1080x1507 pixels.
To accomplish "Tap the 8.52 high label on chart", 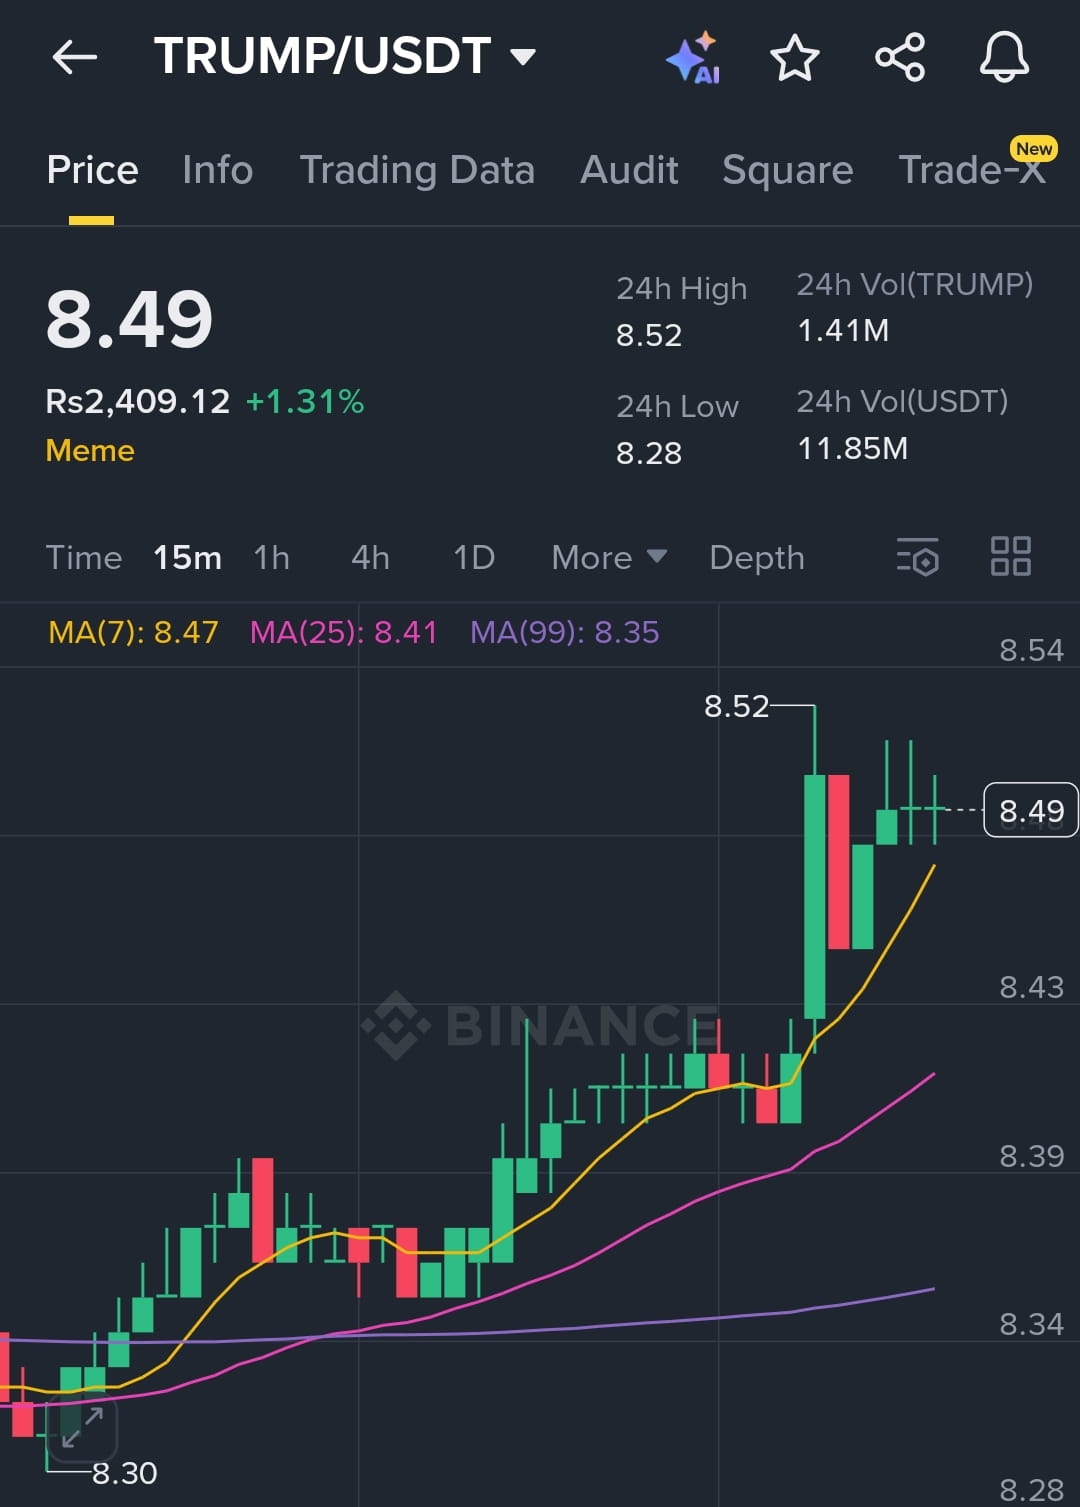I will click(737, 706).
